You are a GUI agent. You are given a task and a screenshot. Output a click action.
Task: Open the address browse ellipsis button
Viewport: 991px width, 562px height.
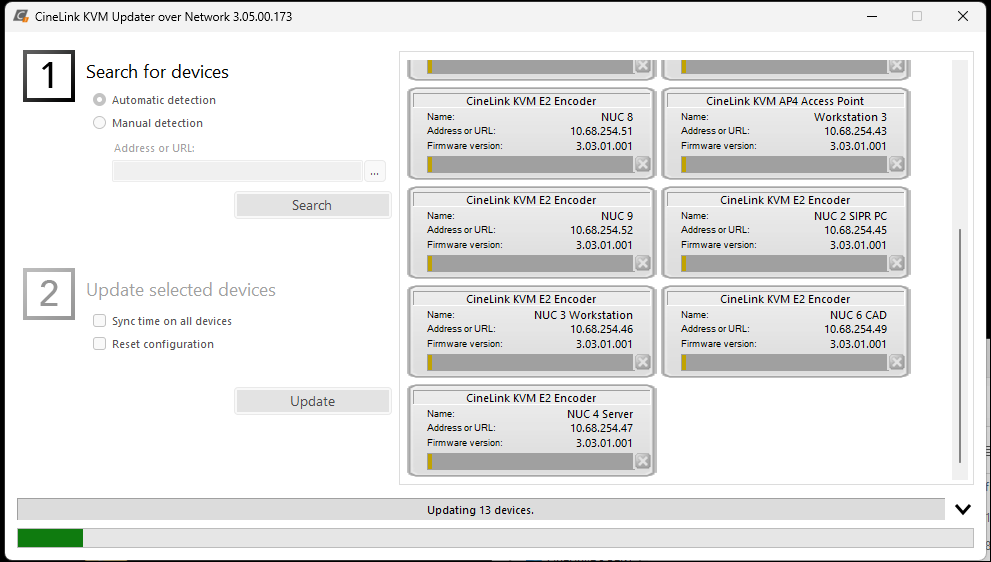[x=374, y=171]
